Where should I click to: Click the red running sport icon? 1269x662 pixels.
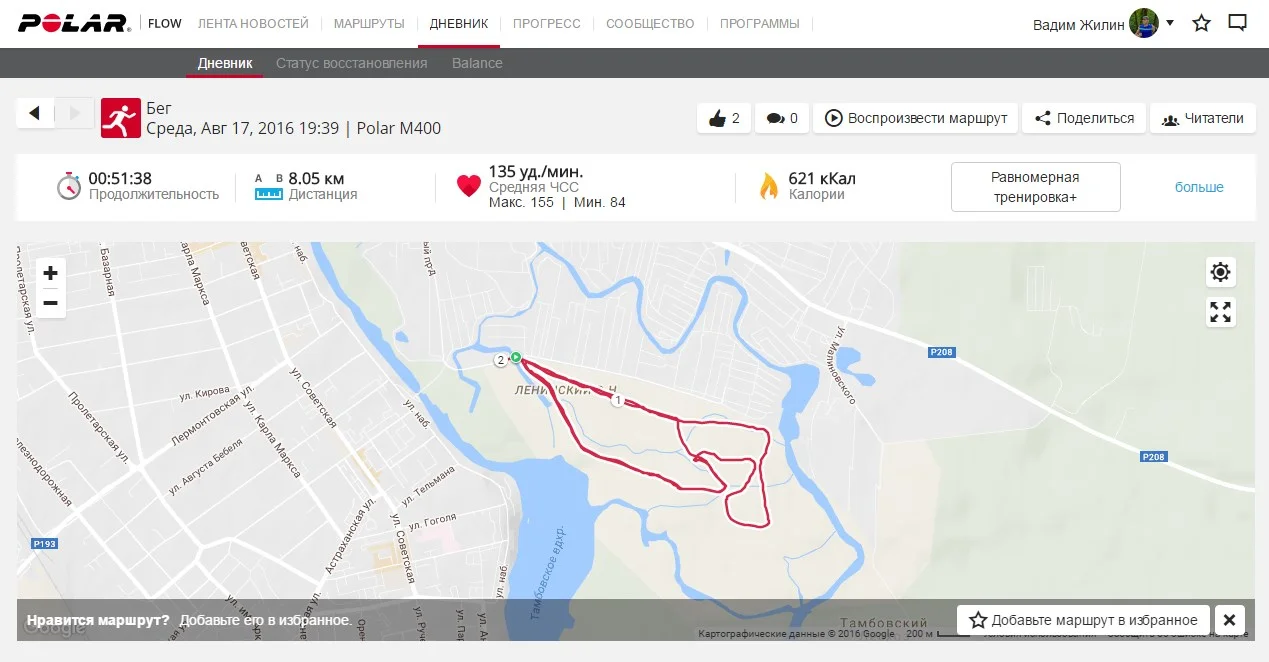pyautogui.click(x=120, y=117)
